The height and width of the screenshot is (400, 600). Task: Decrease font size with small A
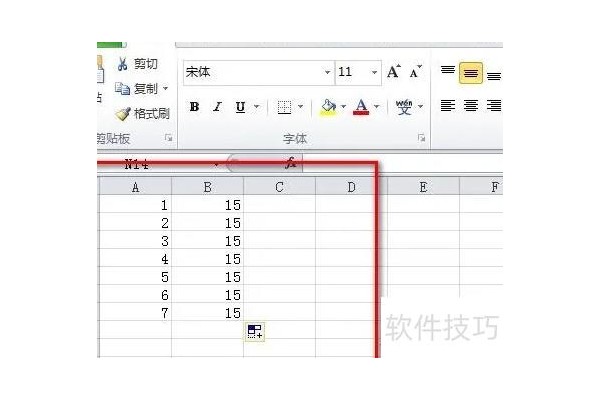point(415,72)
